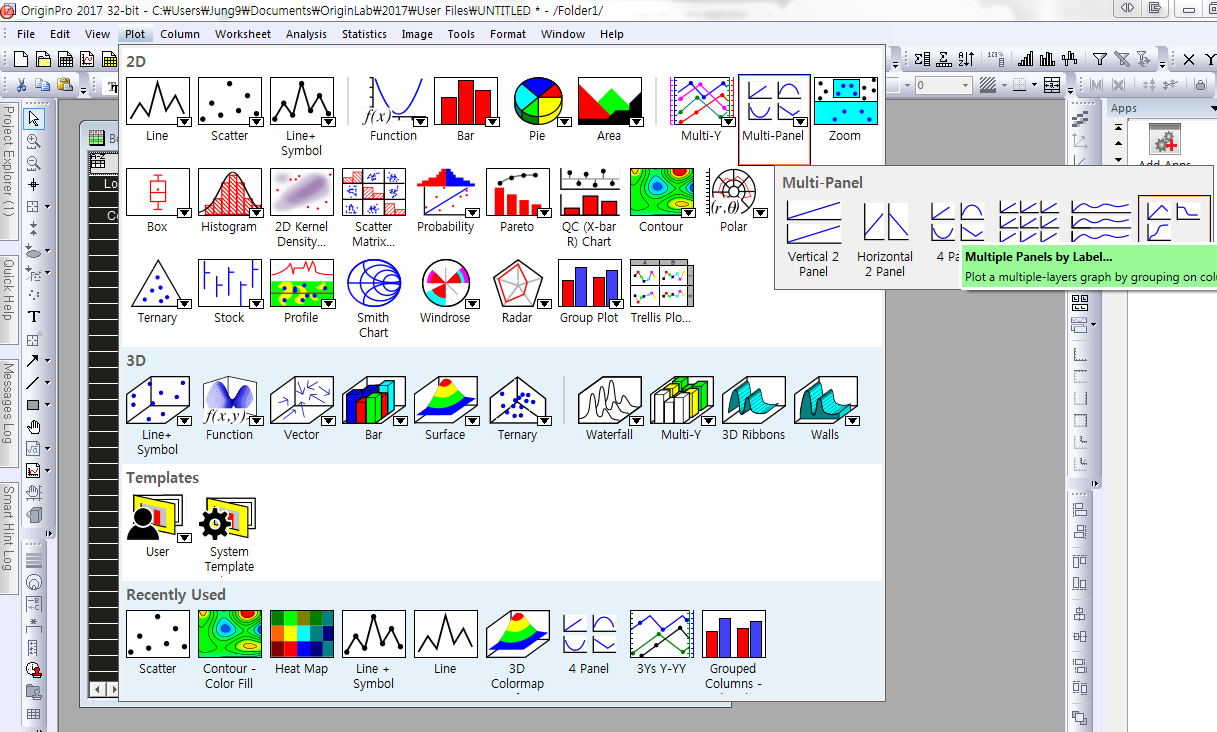The width and height of the screenshot is (1217, 732).
Task: Select the Polar plot icon
Action: click(733, 192)
